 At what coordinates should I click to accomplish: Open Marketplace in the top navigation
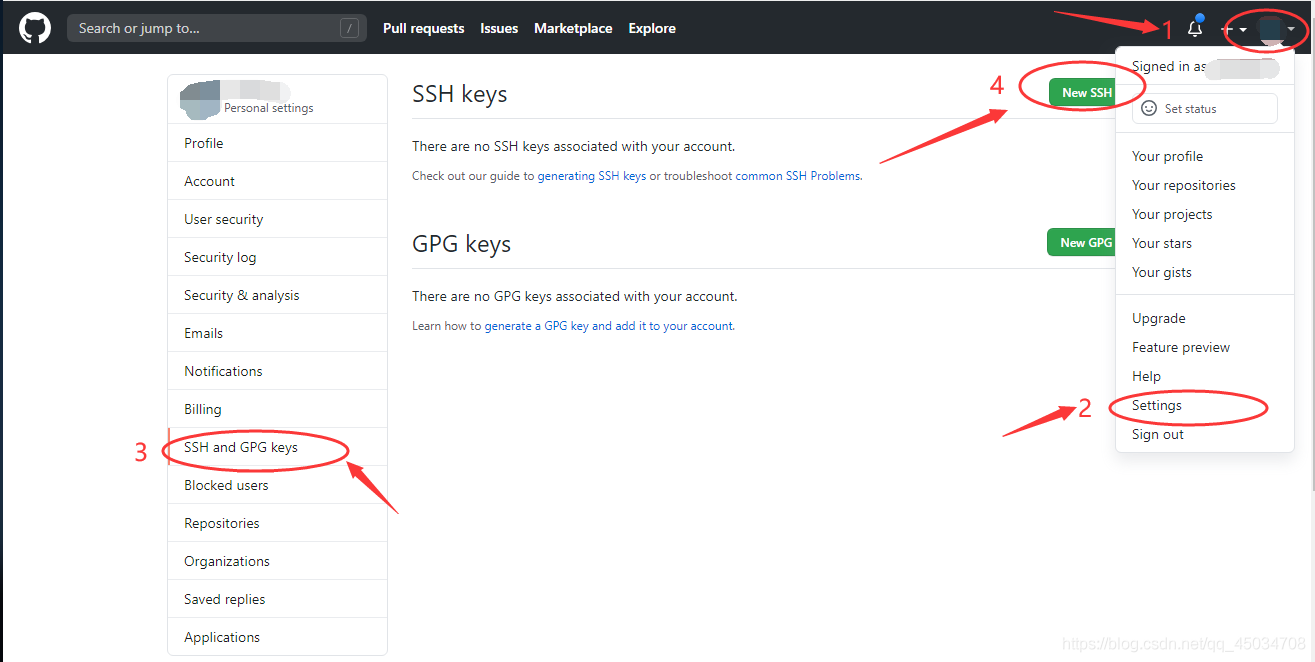point(573,28)
